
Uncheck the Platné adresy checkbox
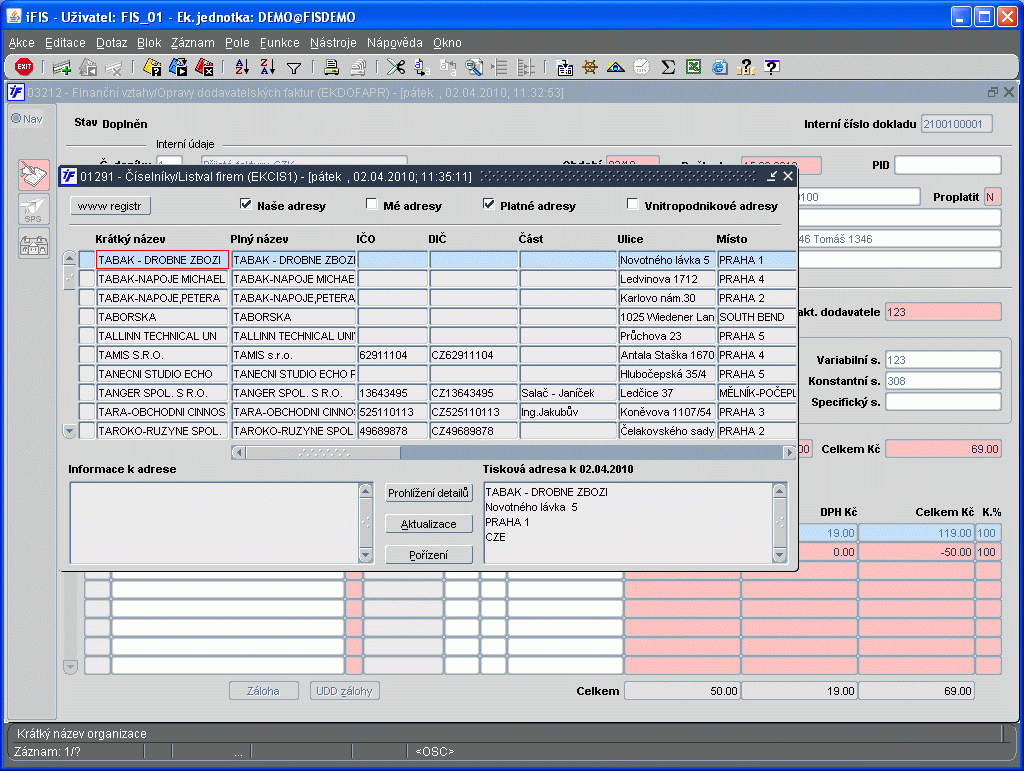click(489, 205)
